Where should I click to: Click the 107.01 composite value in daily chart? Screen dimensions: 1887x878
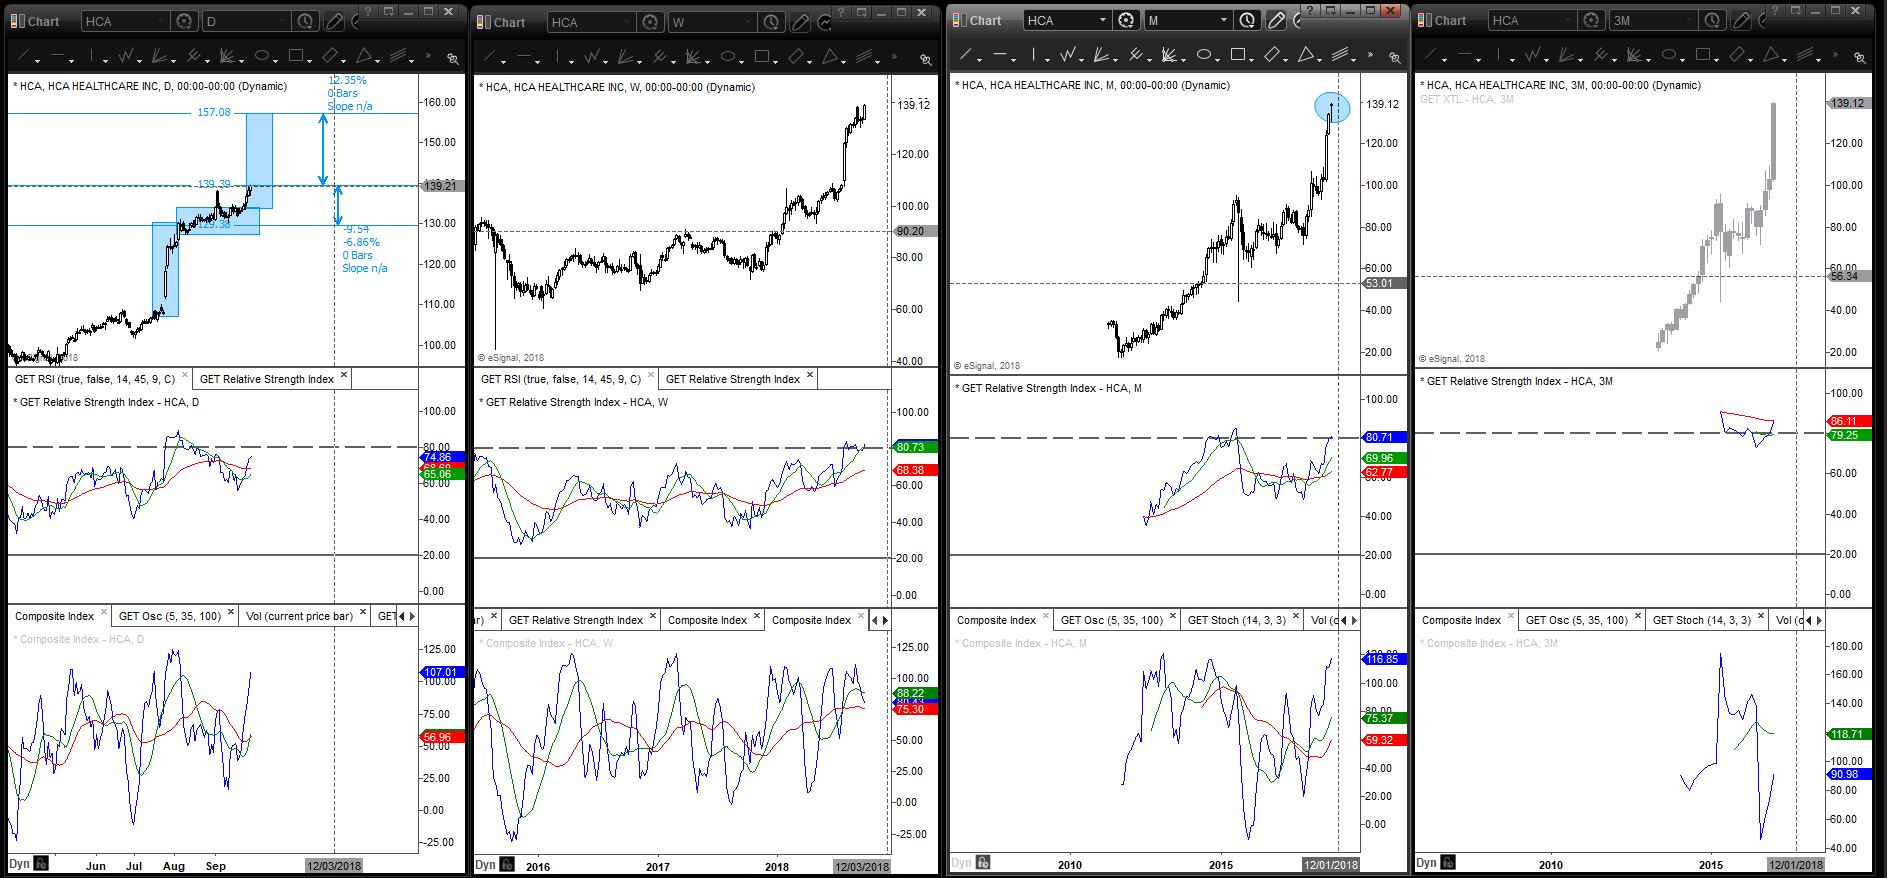click(441, 672)
